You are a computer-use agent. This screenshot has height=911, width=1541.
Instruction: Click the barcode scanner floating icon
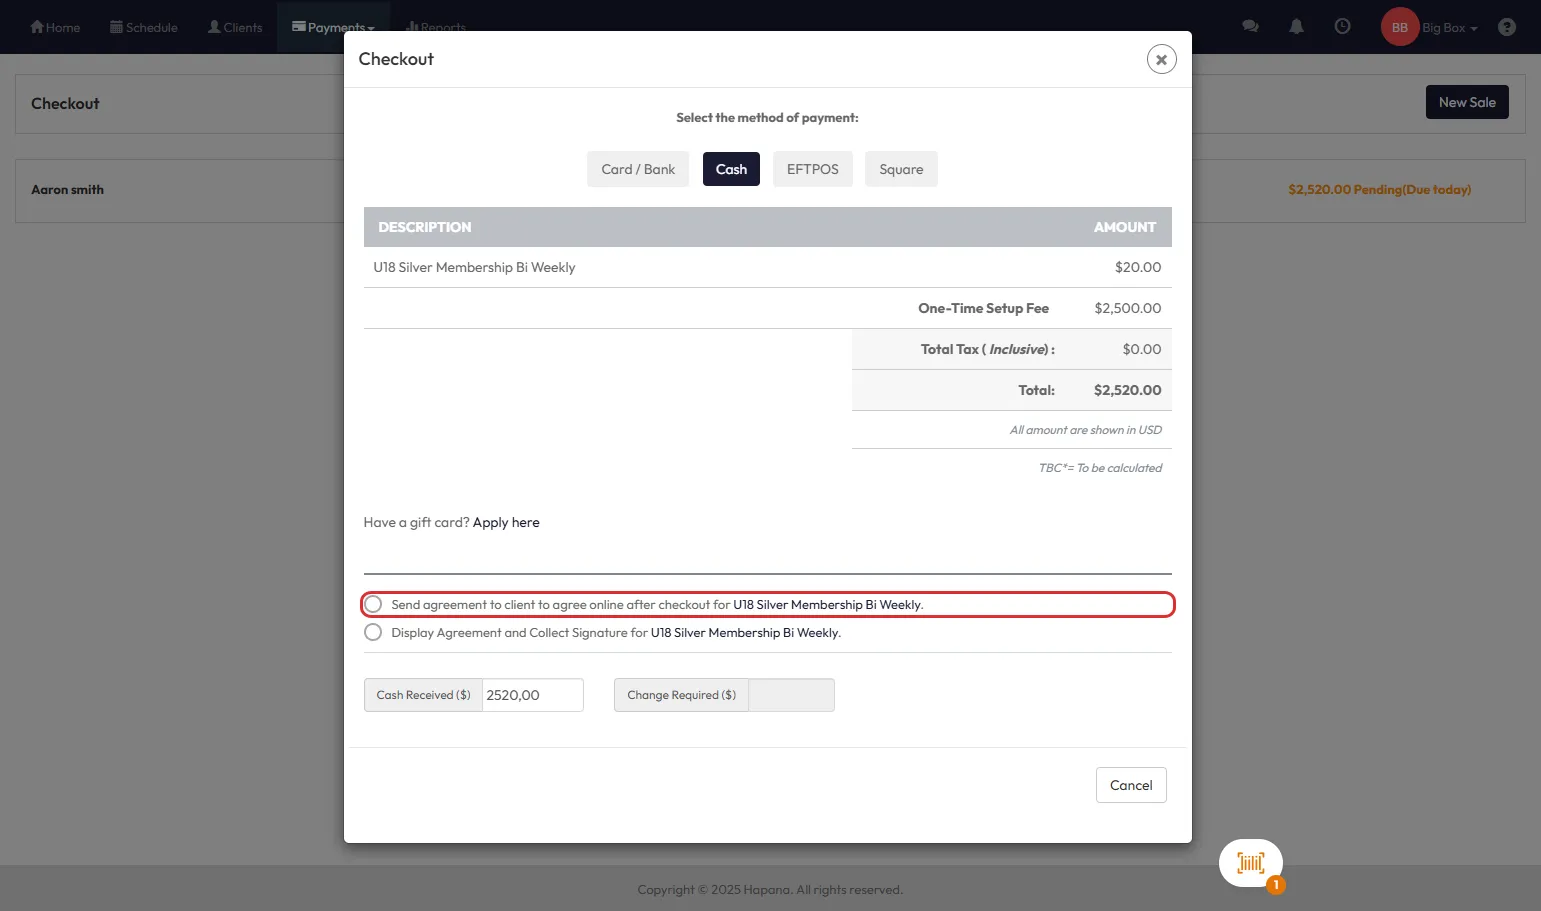(x=1250, y=863)
